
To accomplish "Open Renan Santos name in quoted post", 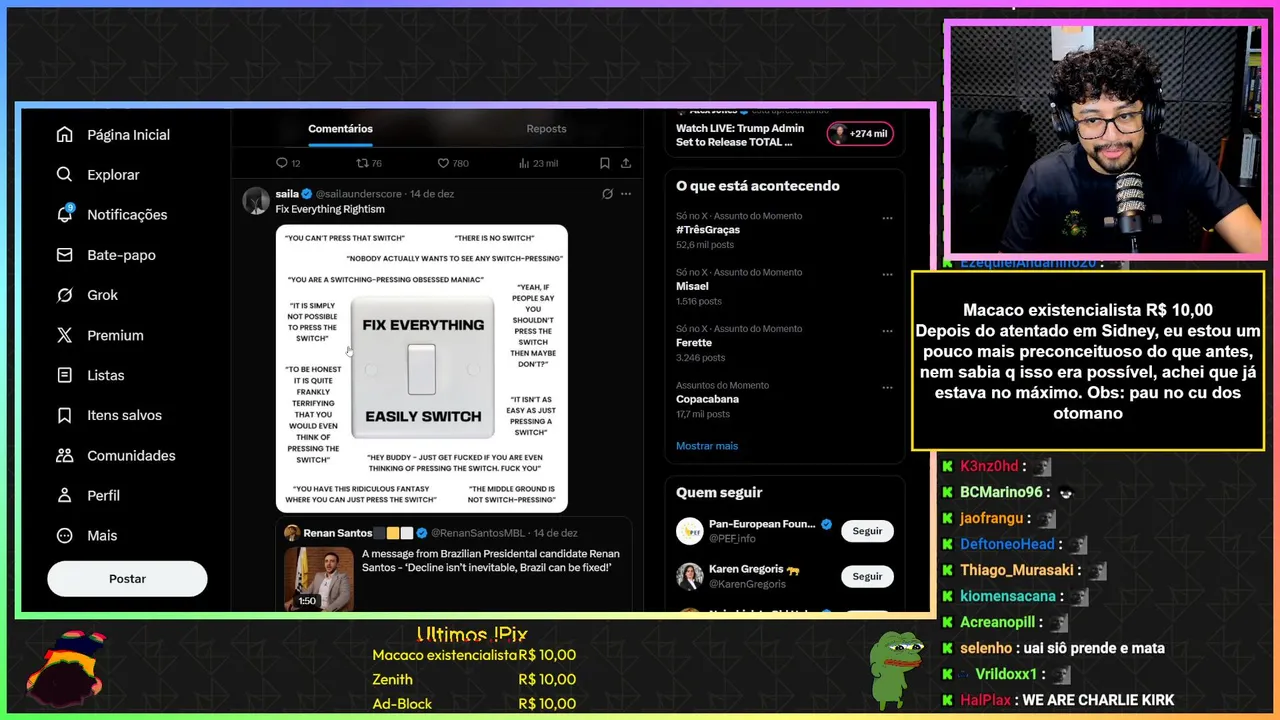I will (x=338, y=533).
